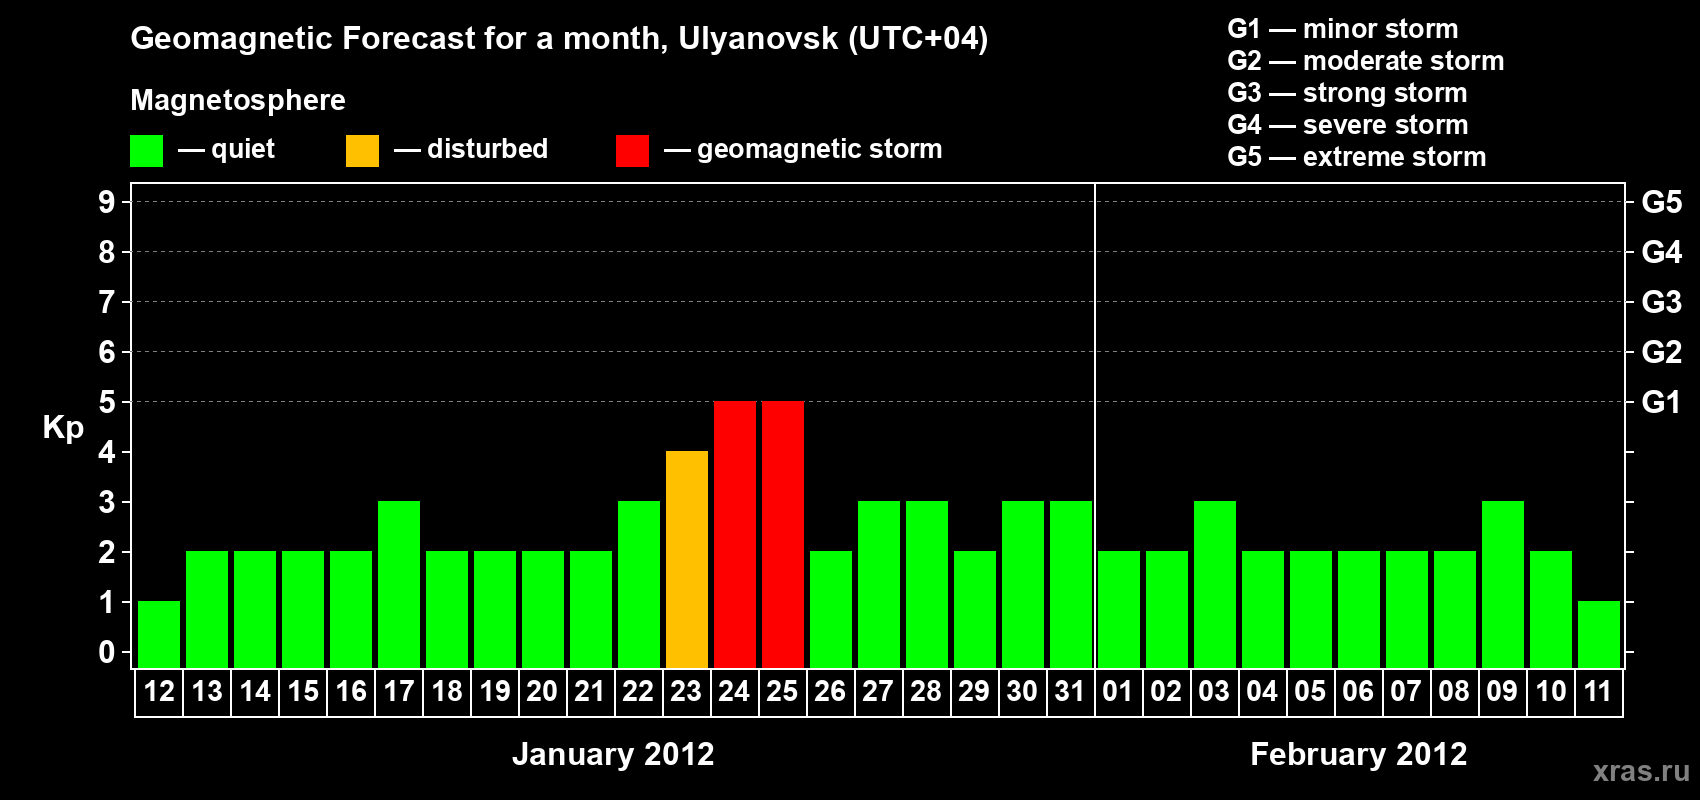
Task: Click the Kp value 0 on axis
Action: [x=107, y=652]
